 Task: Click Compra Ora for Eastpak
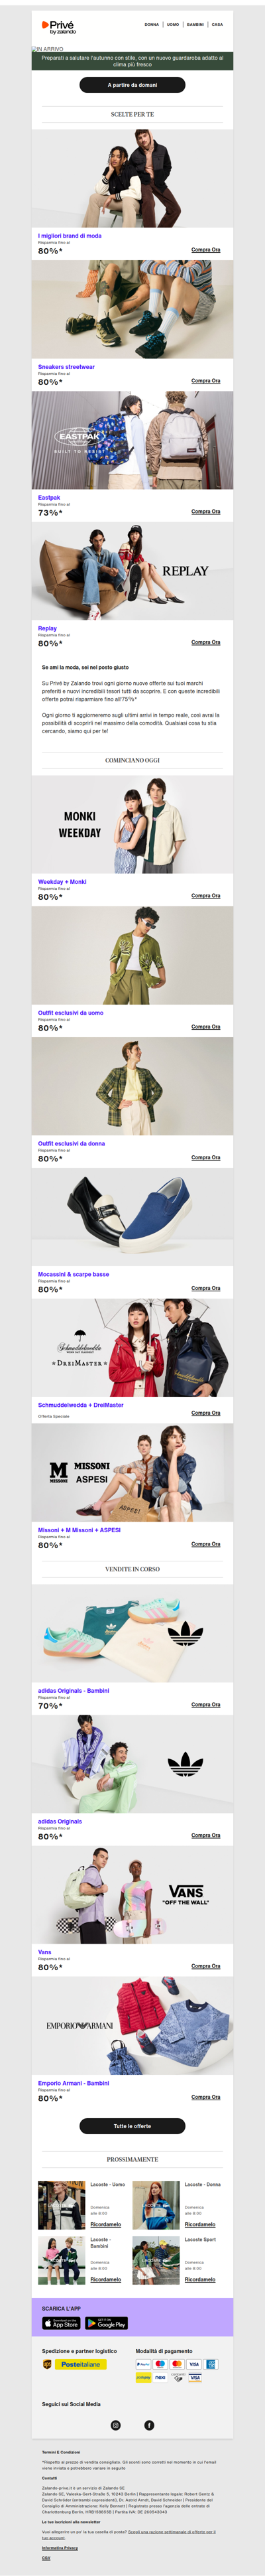pyautogui.click(x=206, y=511)
